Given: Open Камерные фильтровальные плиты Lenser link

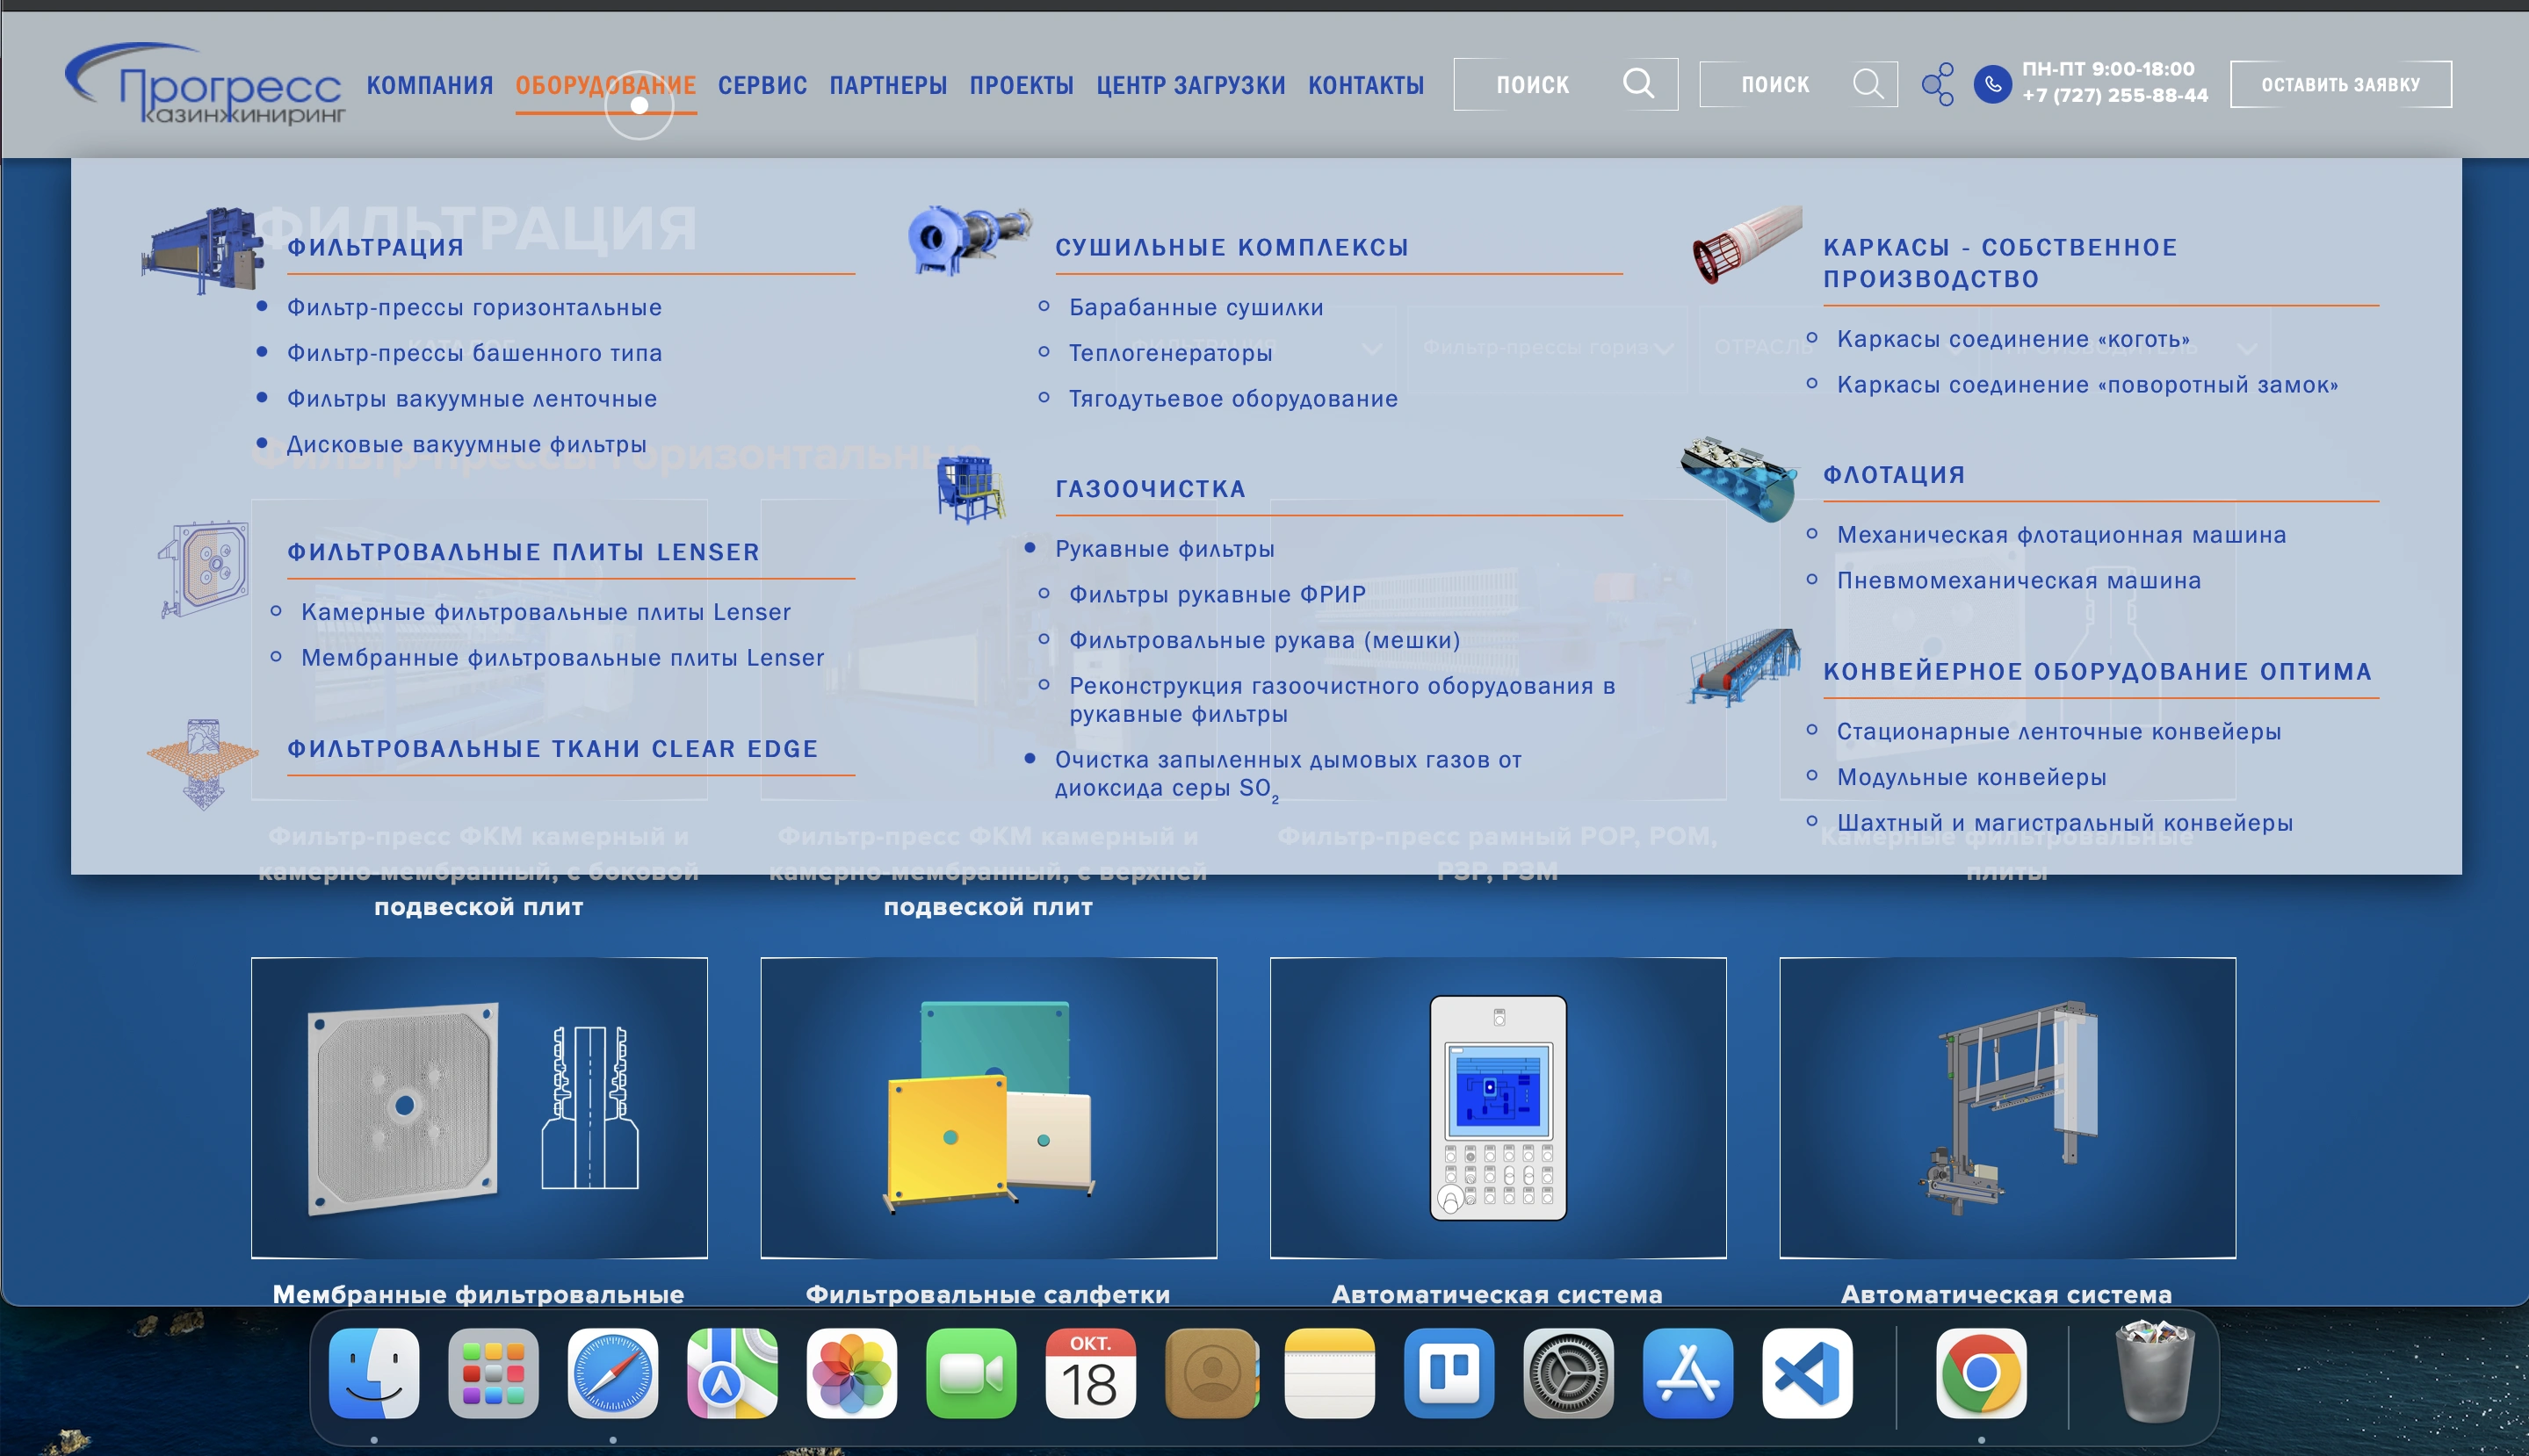Looking at the screenshot, I should click(x=546, y=612).
